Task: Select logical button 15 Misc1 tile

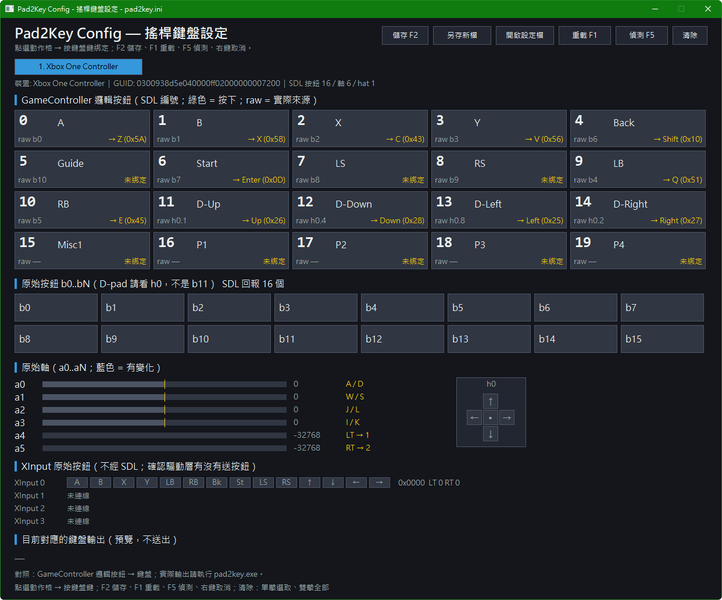Action: [x=82, y=250]
